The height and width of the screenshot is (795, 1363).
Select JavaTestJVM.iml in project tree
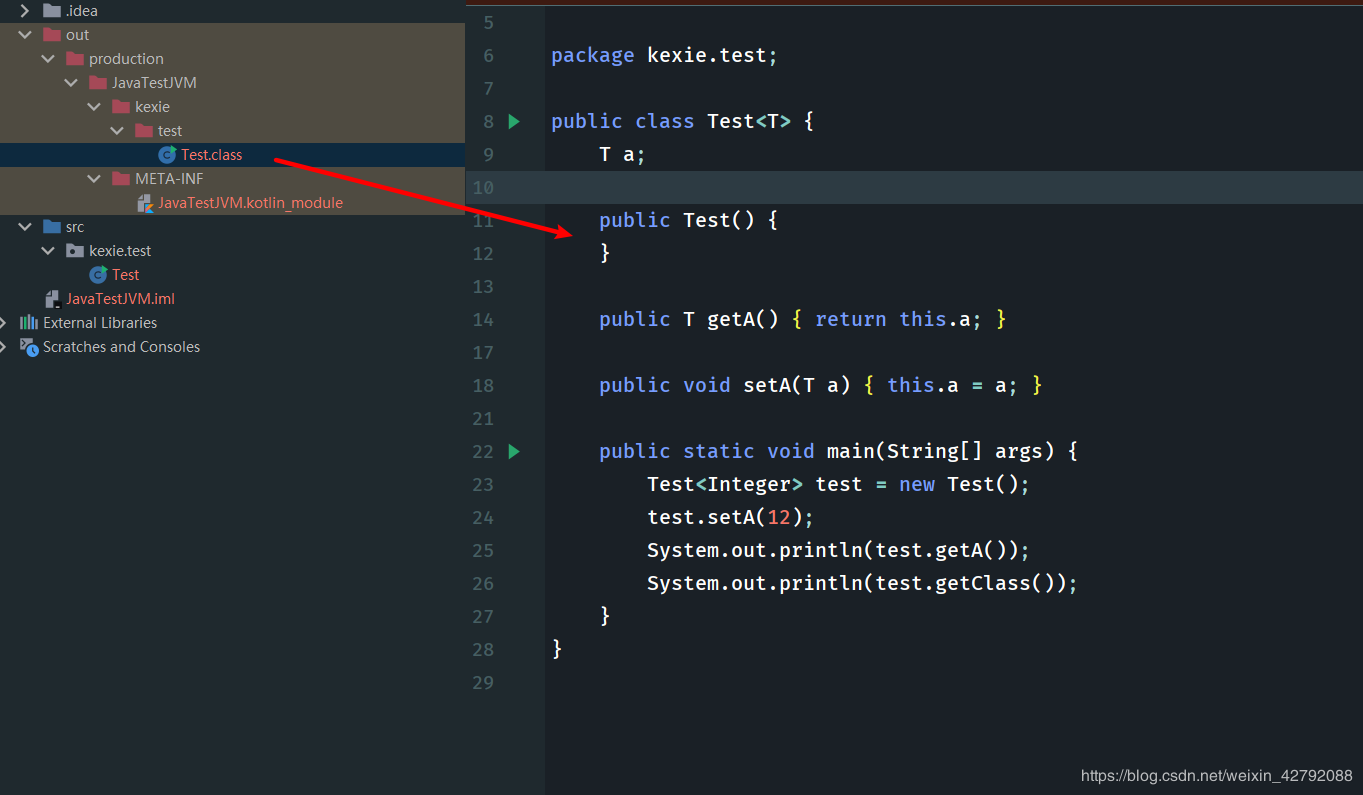(x=121, y=299)
